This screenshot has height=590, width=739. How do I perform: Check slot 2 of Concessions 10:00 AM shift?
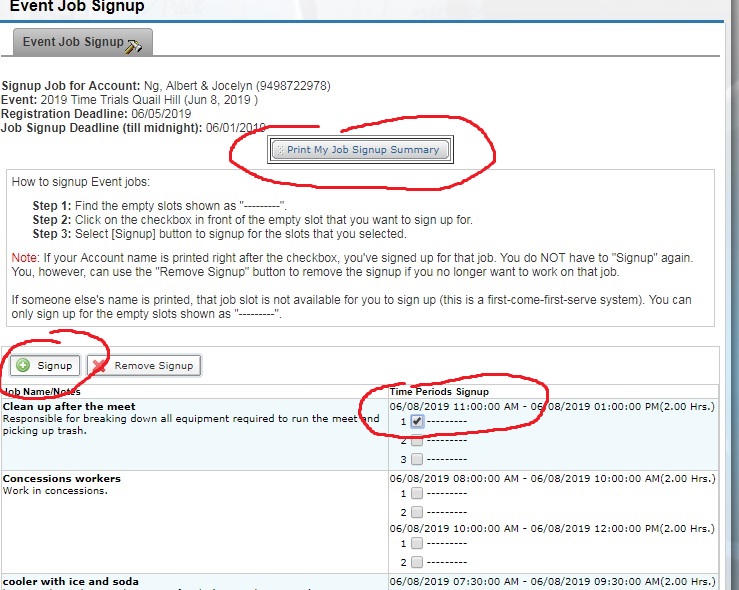tap(417, 563)
